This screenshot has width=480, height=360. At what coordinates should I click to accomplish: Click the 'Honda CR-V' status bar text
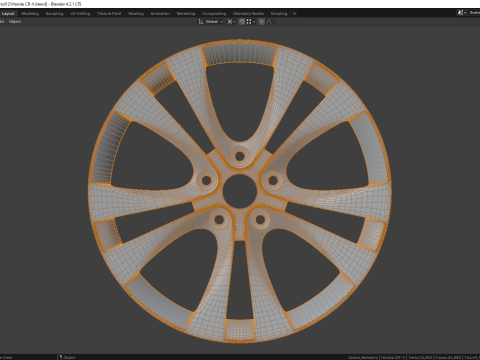pyautogui.click(x=393, y=357)
